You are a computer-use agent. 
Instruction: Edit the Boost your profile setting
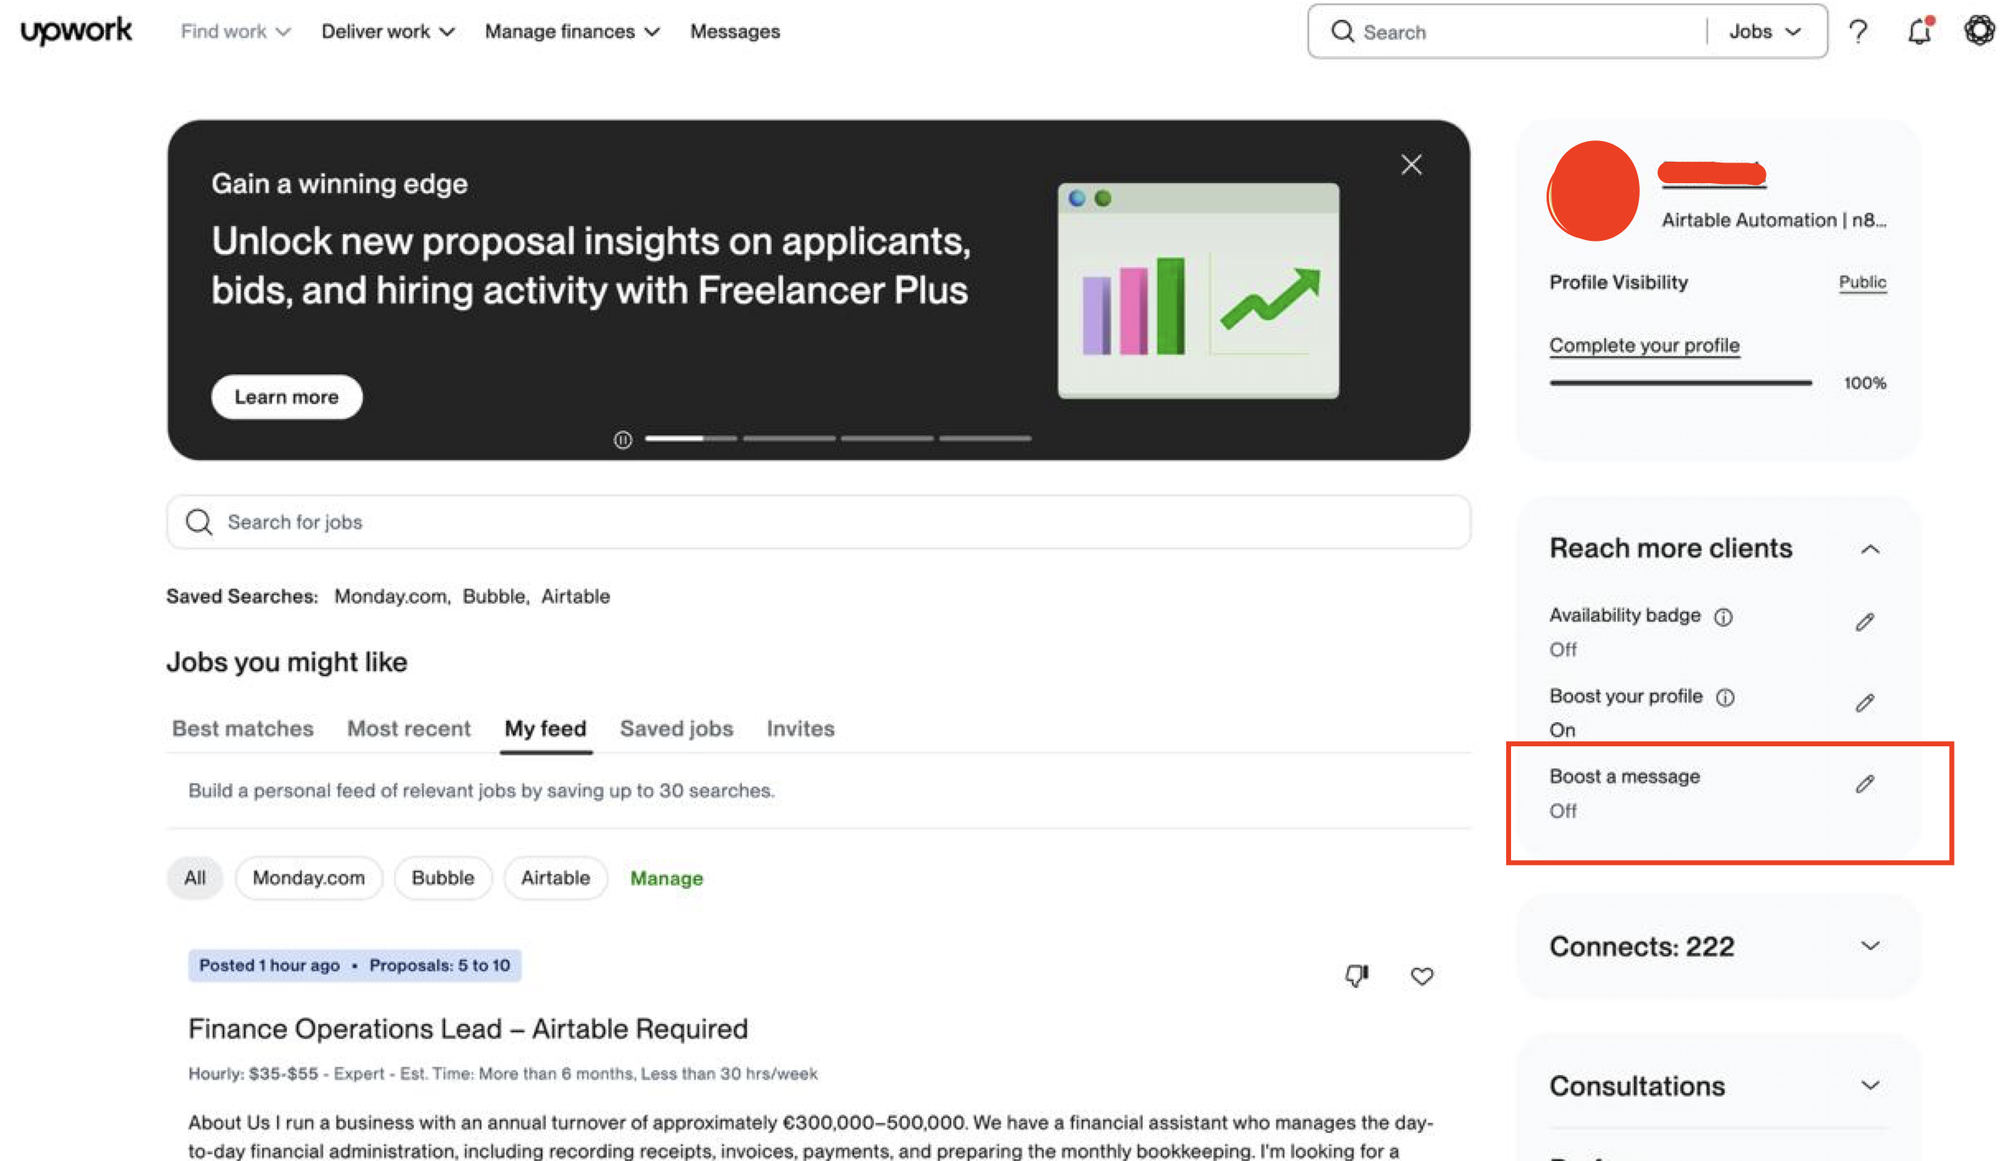click(1865, 703)
